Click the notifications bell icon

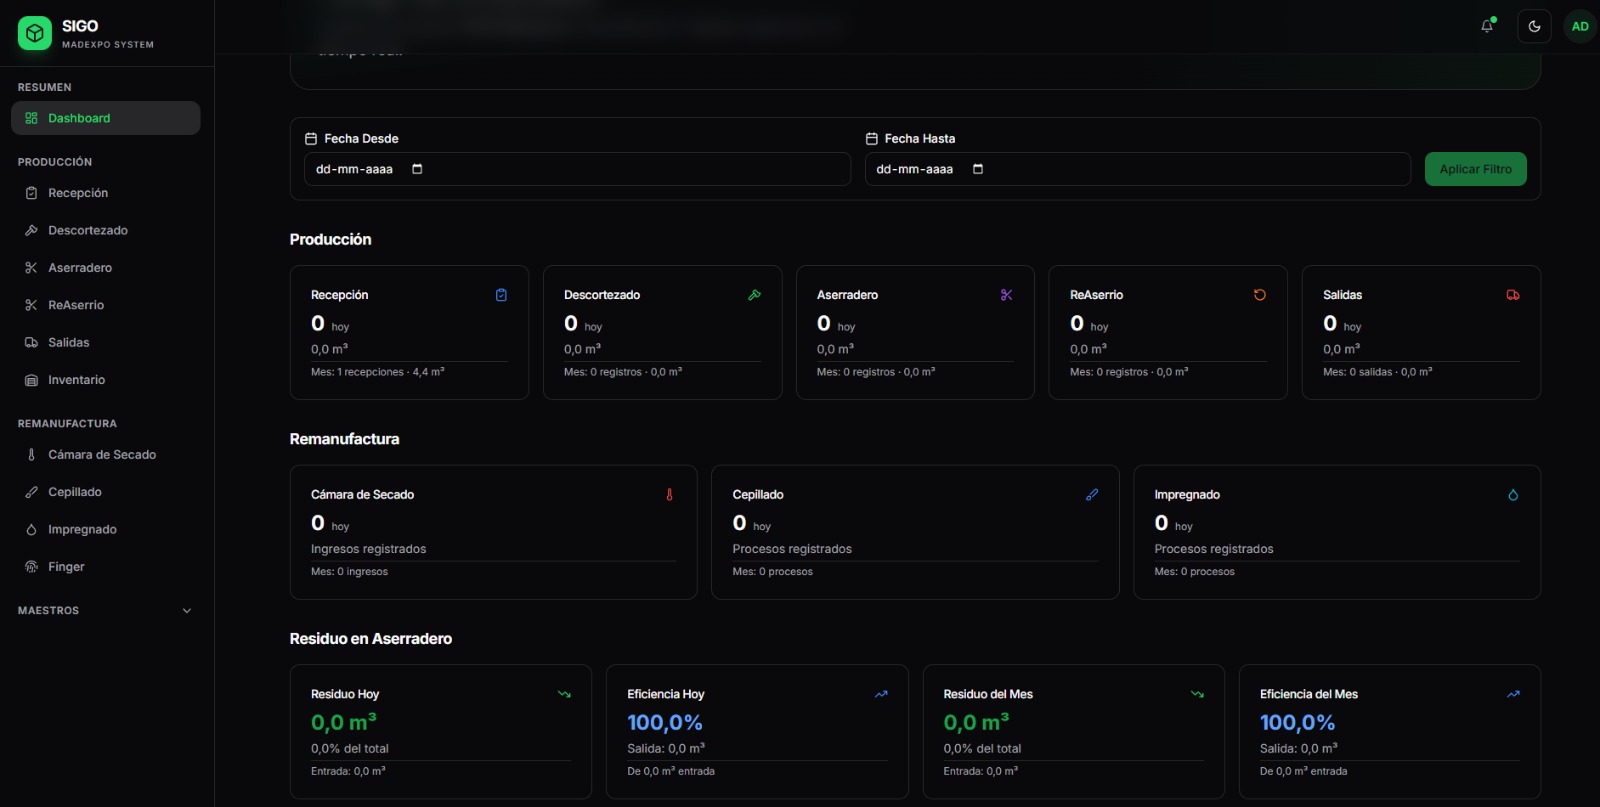(x=1487, y=26)
